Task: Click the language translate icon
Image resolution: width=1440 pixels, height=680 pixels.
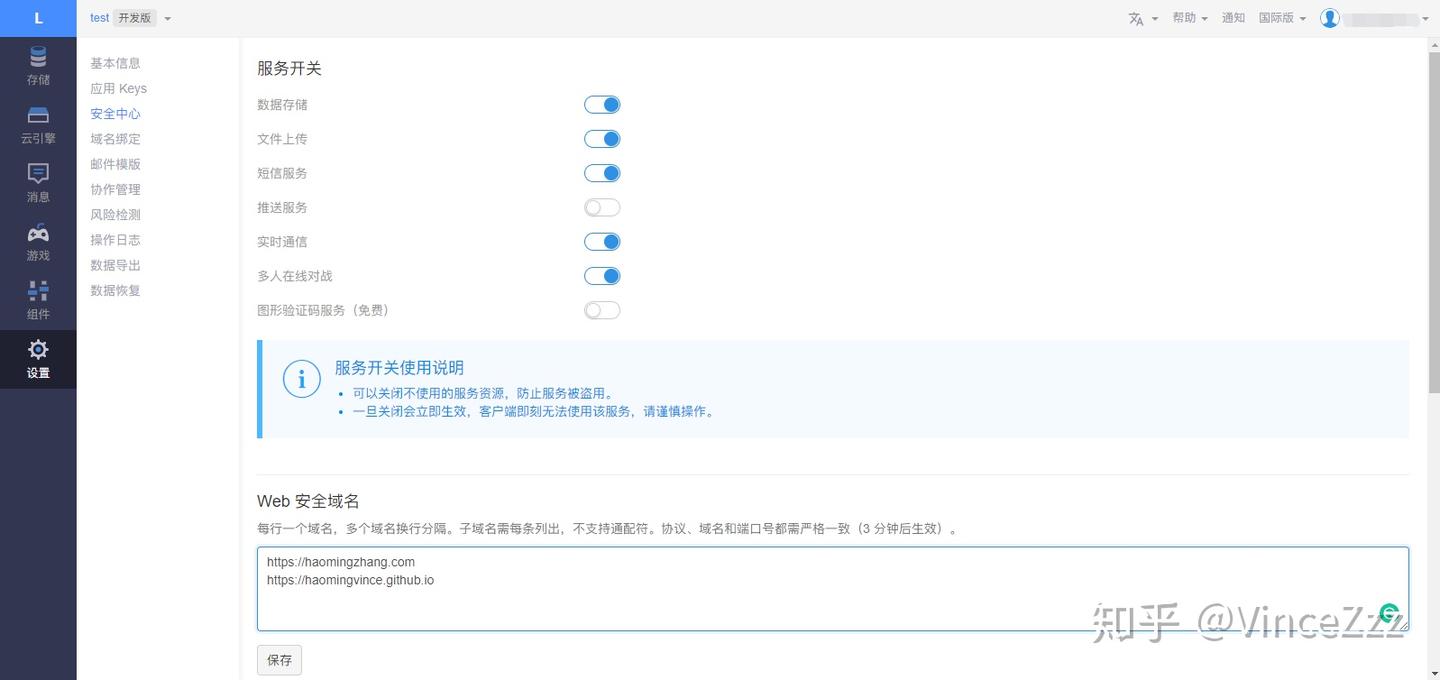Action: (x=1136, y=19)
